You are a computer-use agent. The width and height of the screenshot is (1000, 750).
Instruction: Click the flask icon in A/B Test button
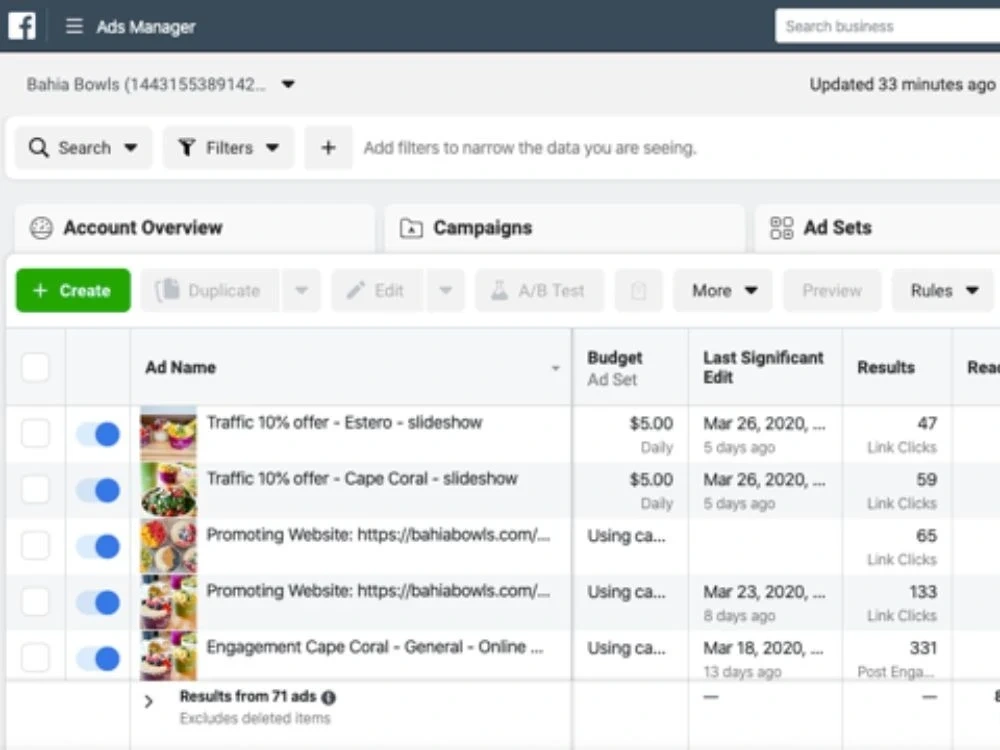coord(499,291)
